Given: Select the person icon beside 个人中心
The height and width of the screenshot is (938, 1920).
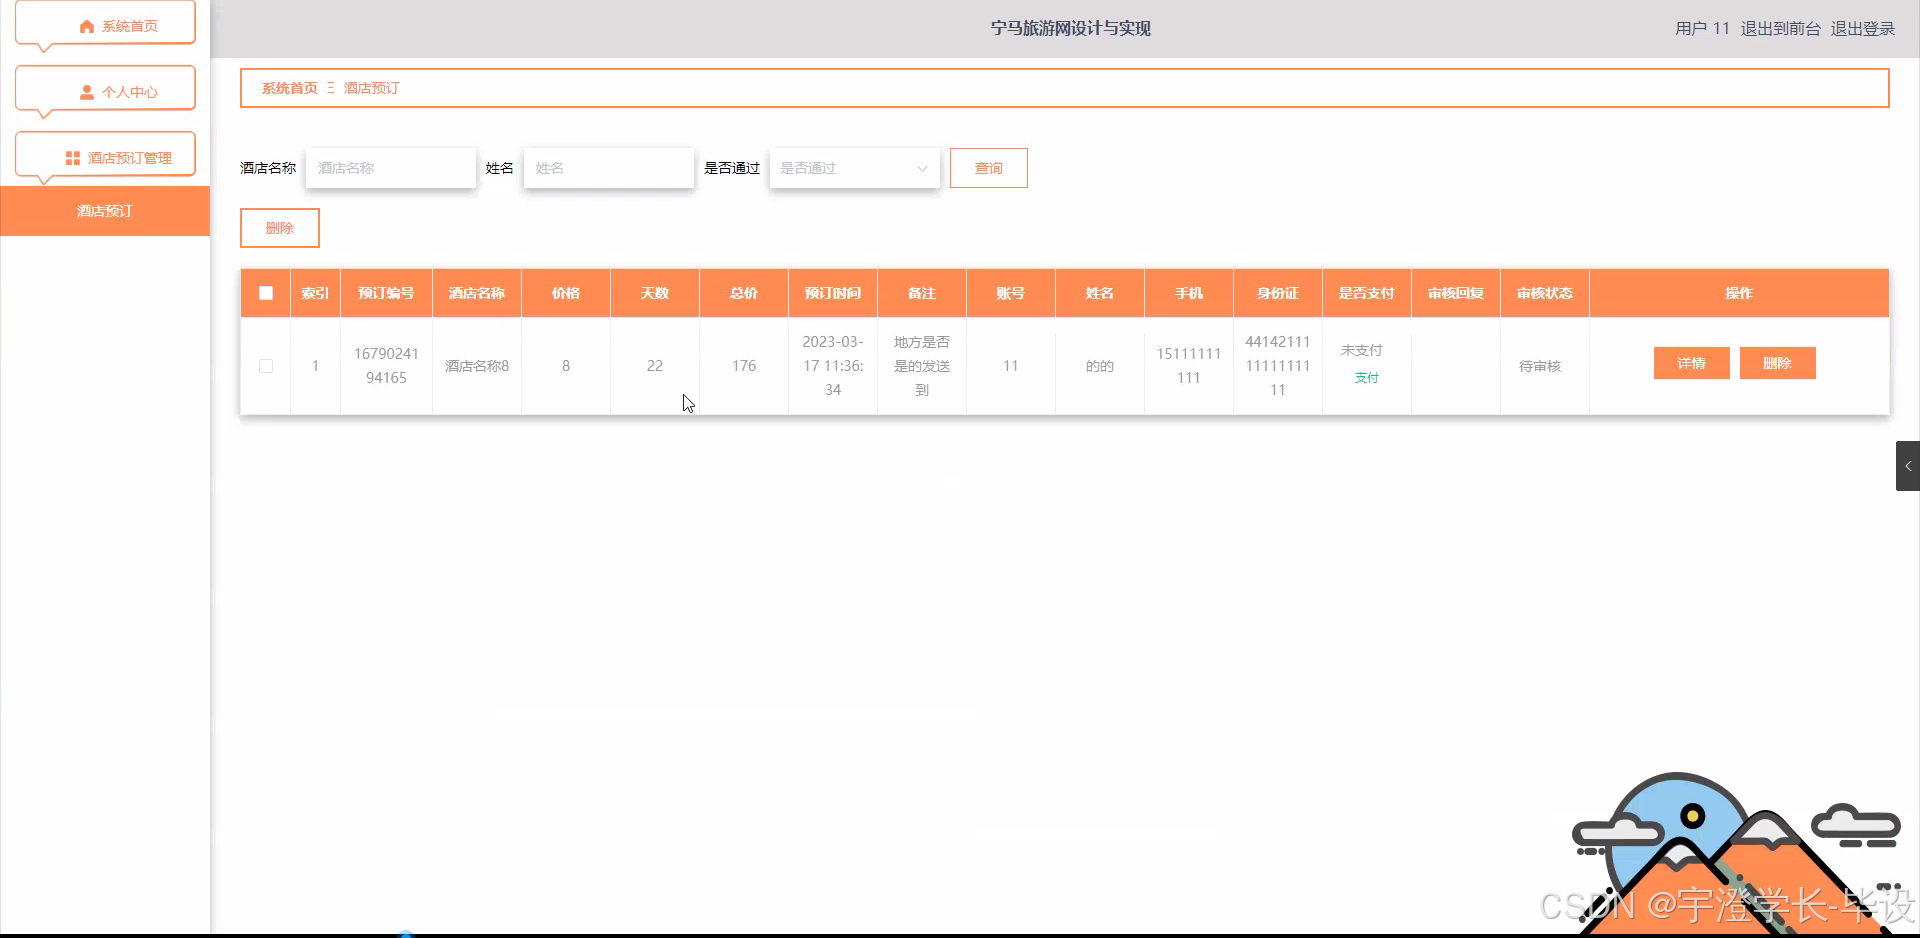Looking at the screenshot, I should pyautogui.click(x=85, y=92).
